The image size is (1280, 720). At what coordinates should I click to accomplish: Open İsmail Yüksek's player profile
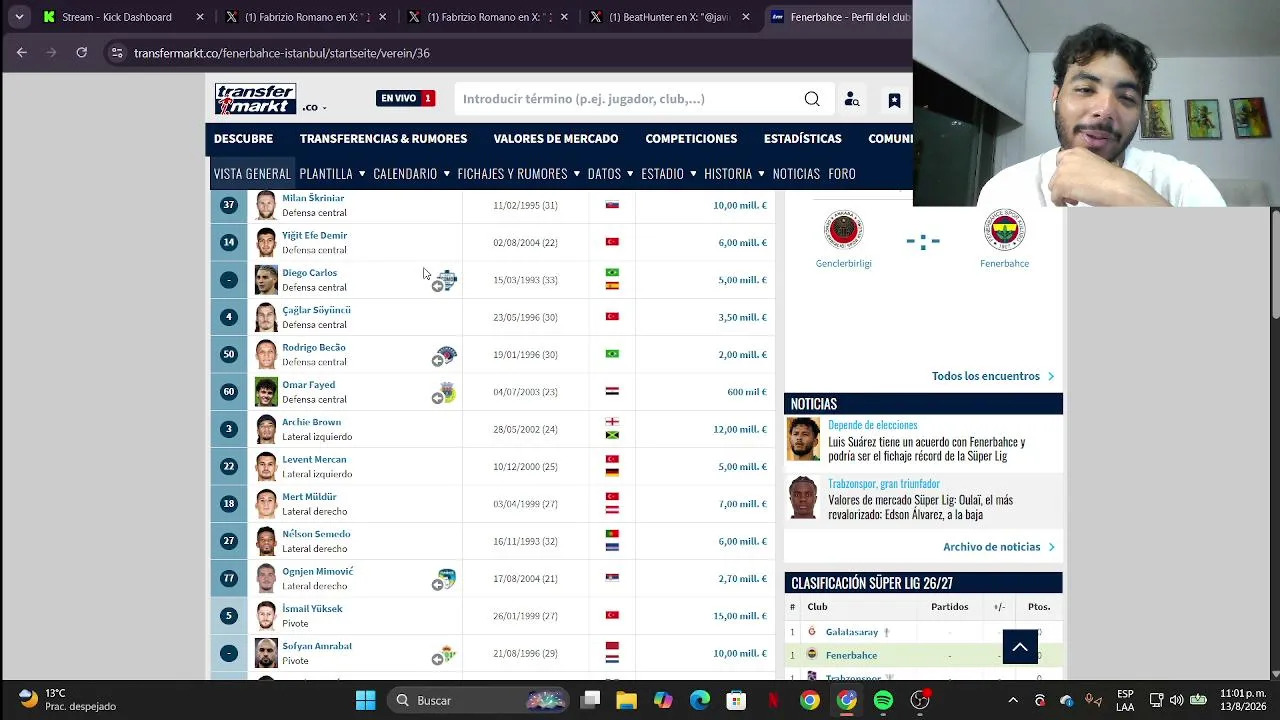312,609
